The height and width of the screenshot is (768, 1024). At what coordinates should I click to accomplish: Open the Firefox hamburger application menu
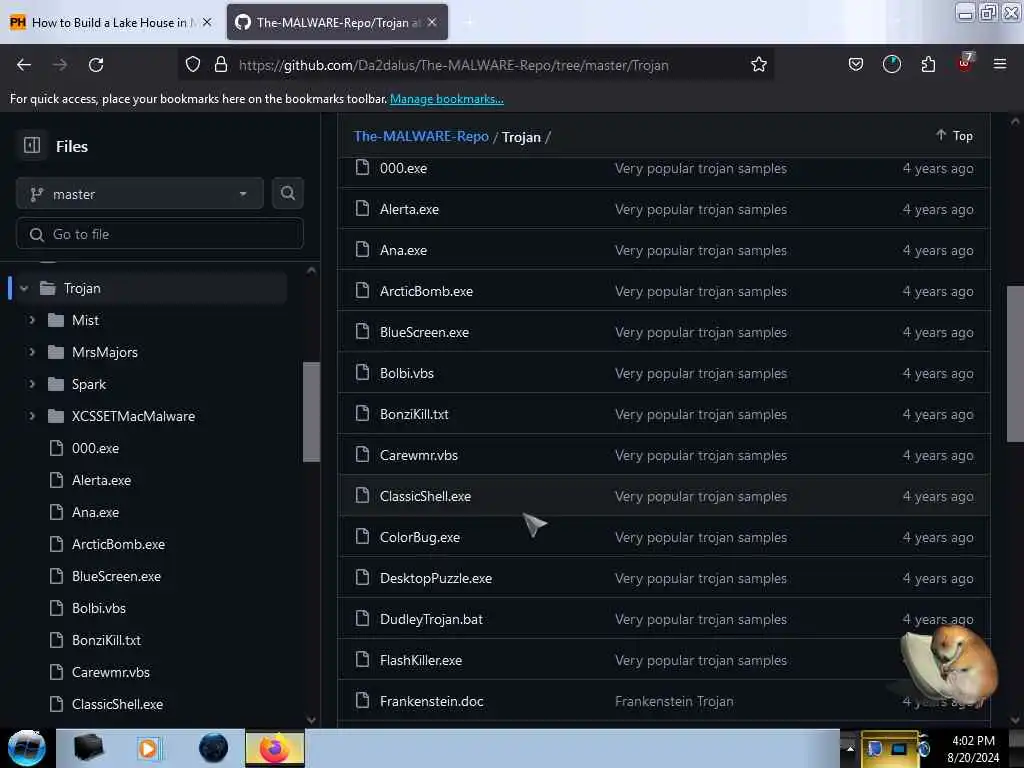point(999,65)
